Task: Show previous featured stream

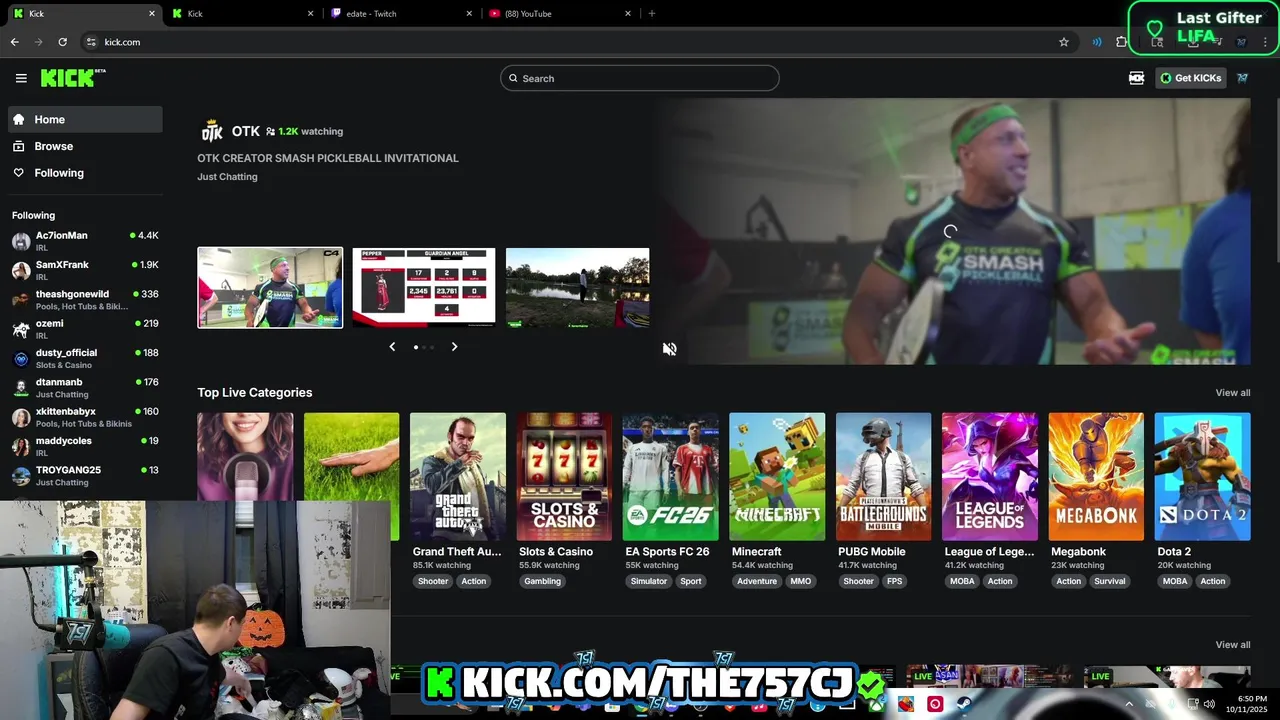Action: (x=392, y=347)
